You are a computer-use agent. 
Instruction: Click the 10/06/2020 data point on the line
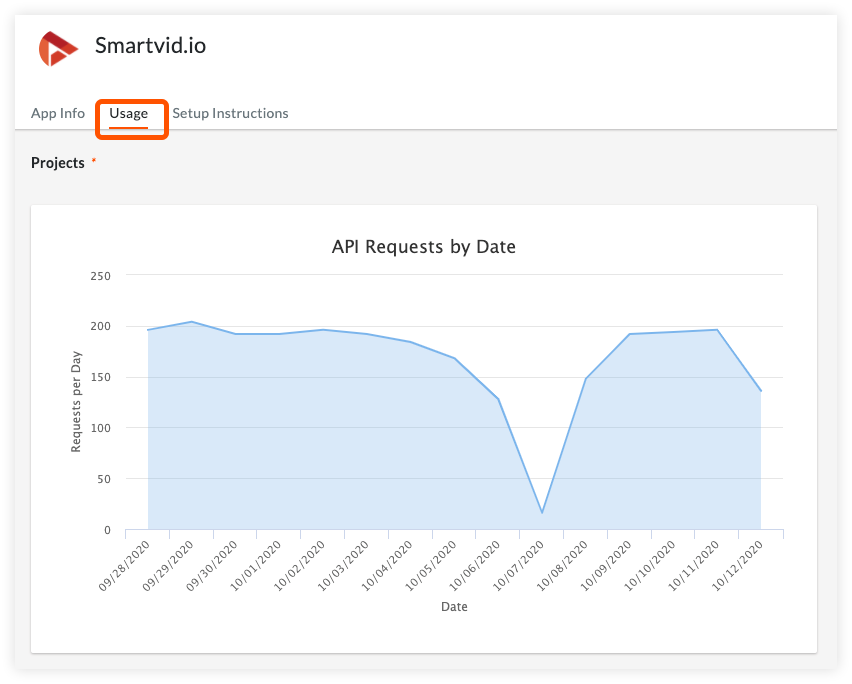tap(498, 399)
